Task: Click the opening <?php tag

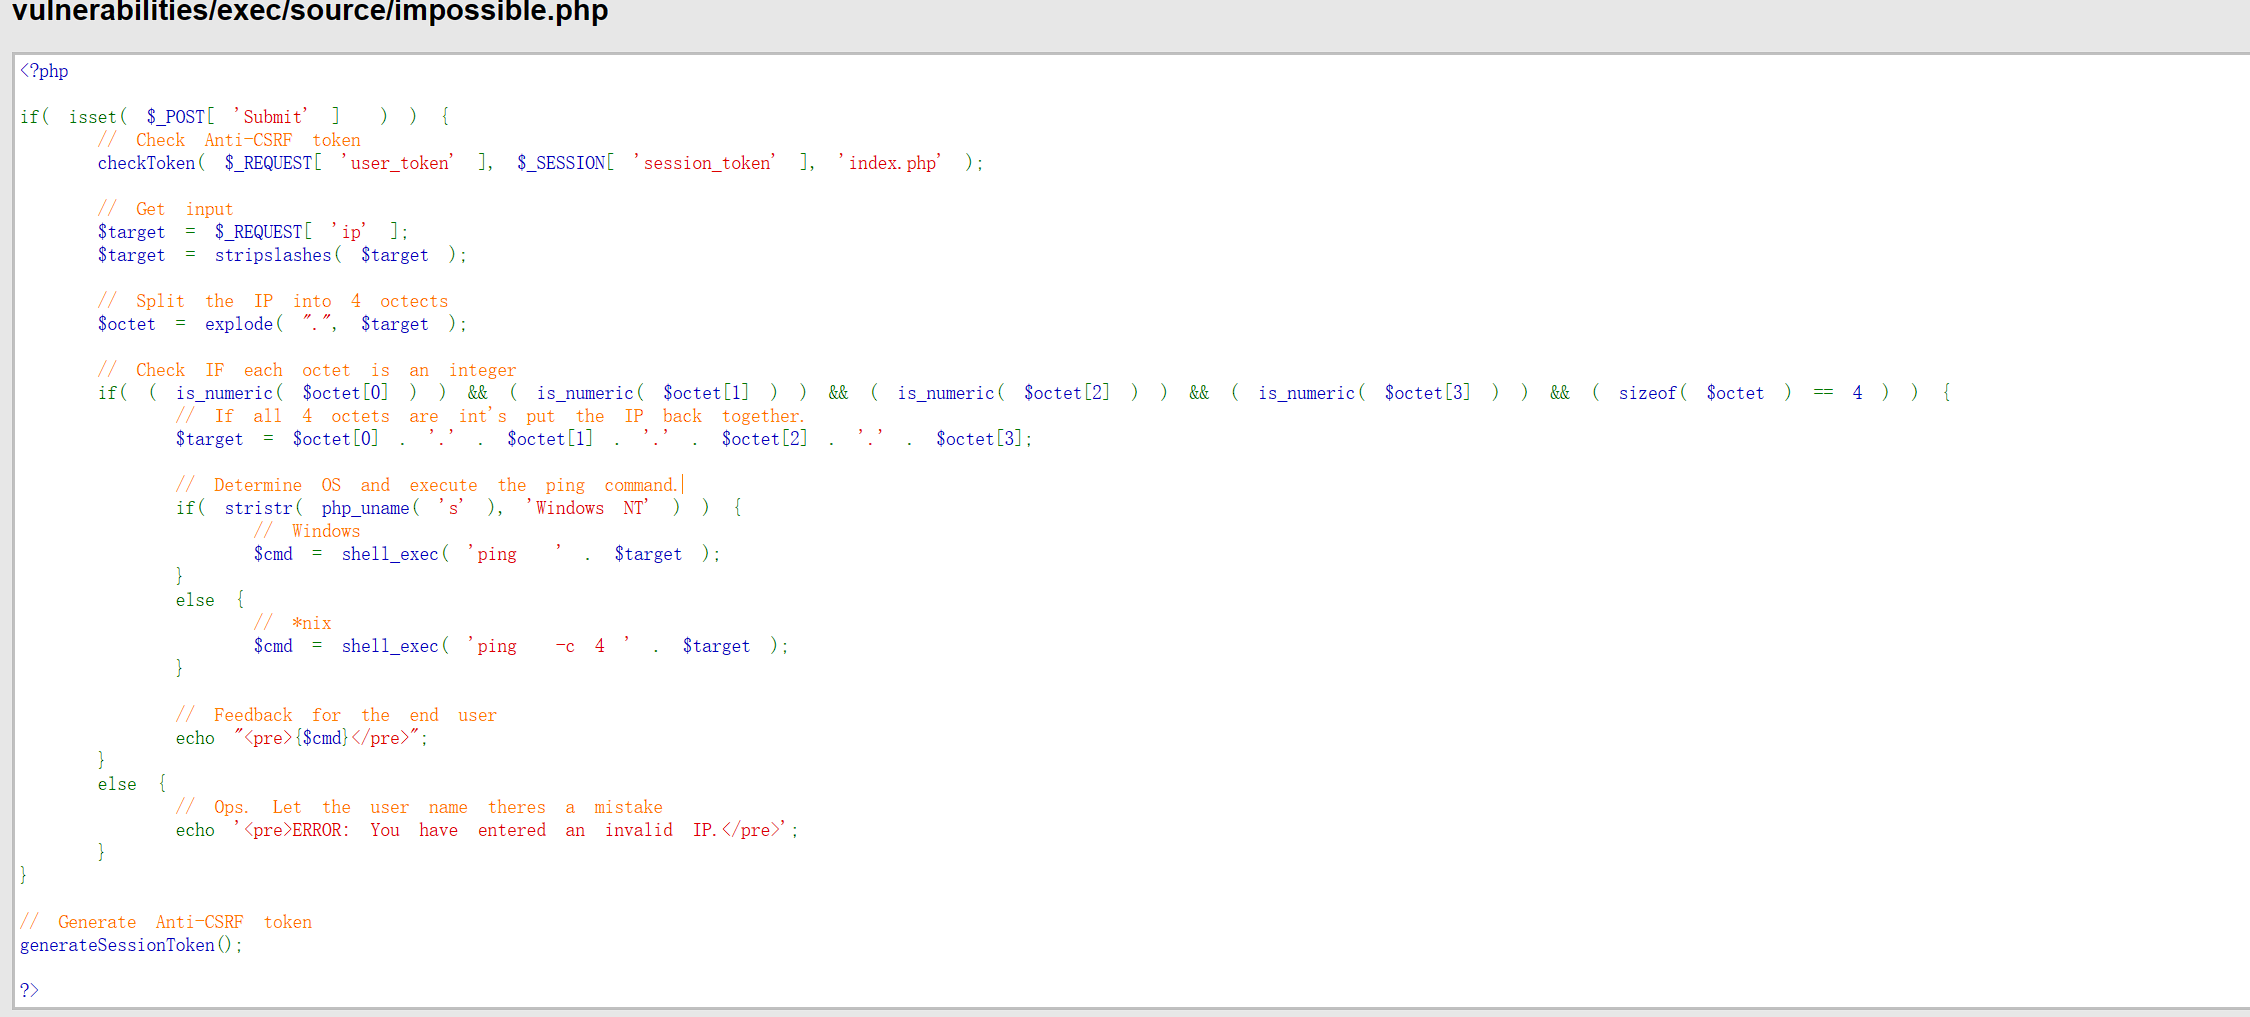Action: tap(45, 71)
